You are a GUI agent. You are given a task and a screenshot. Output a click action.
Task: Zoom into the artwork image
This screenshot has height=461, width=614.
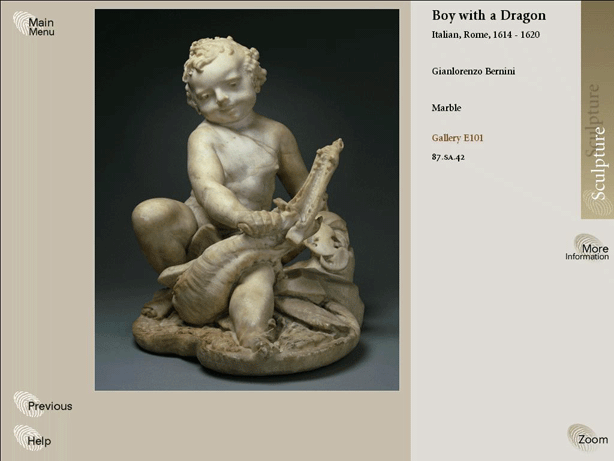click(593, 439)
